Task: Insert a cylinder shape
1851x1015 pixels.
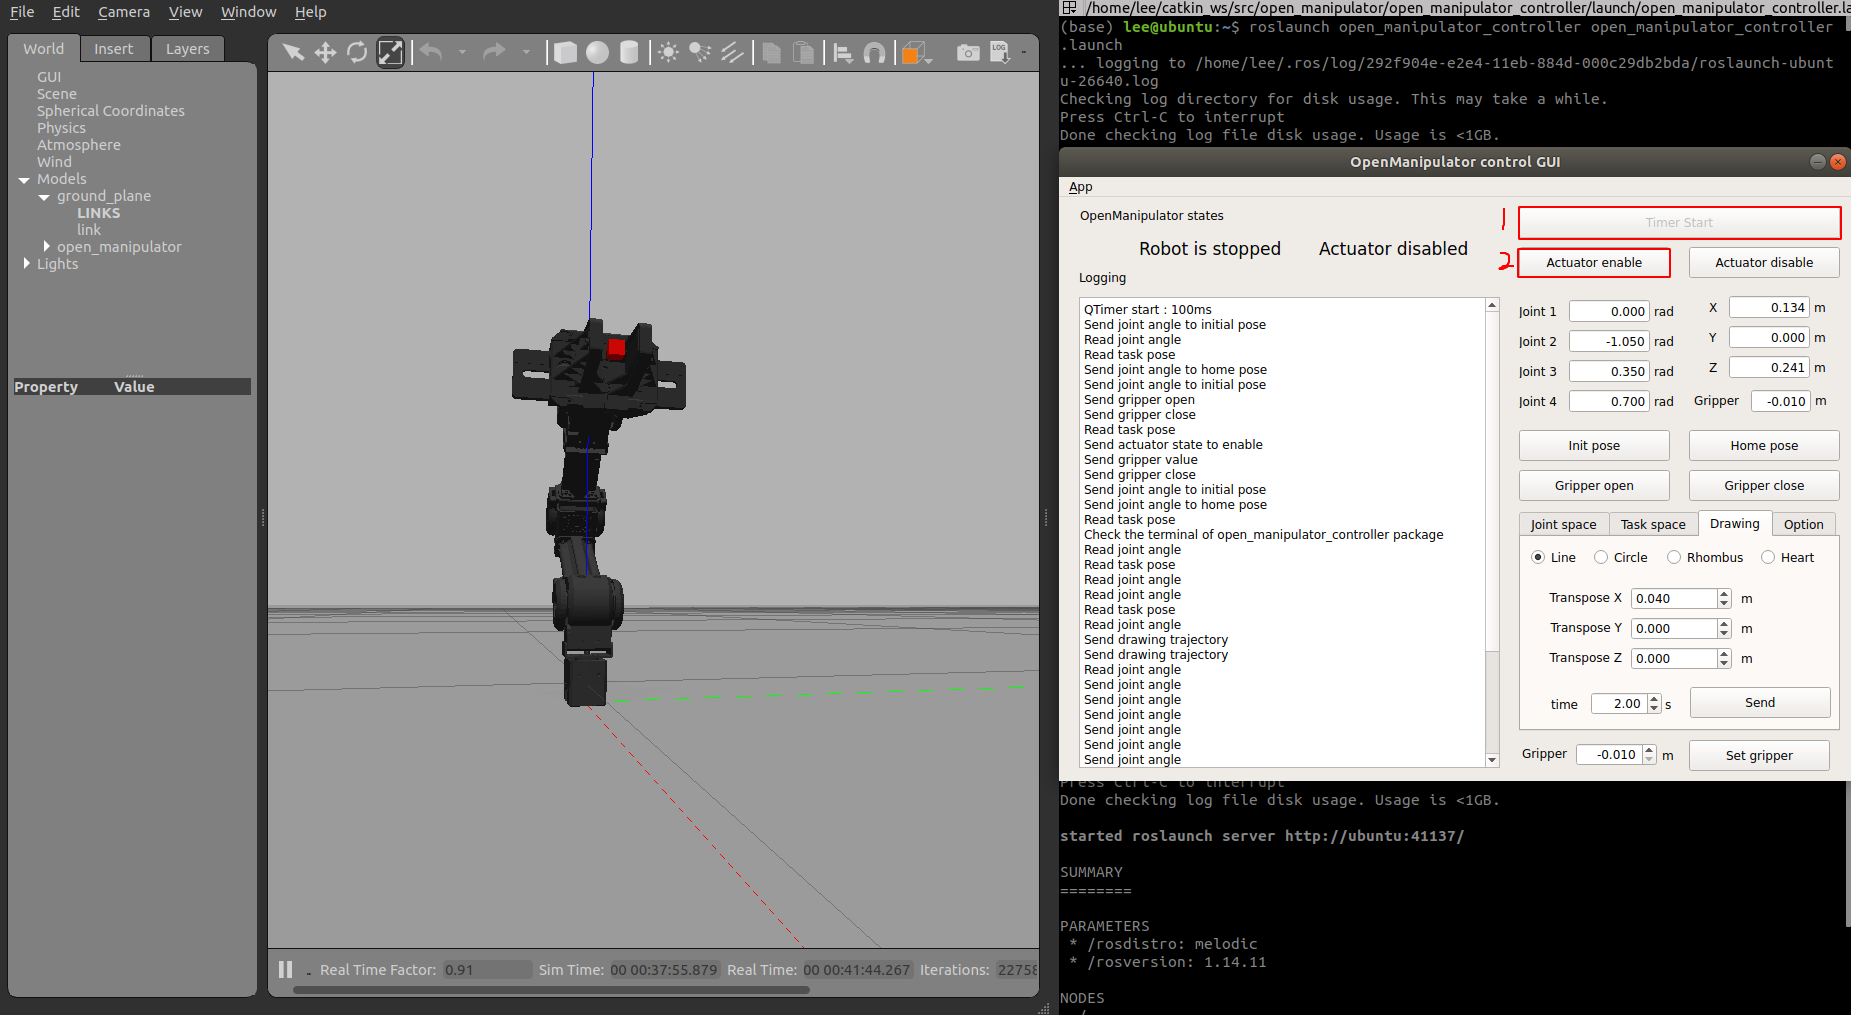Action: coord(629,52)
